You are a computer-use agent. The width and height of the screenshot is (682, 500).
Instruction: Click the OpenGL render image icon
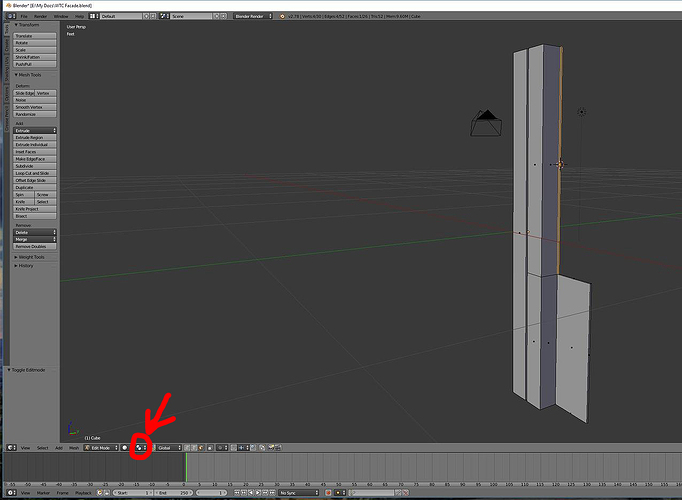pyautogui.click(x=271, y=447)
